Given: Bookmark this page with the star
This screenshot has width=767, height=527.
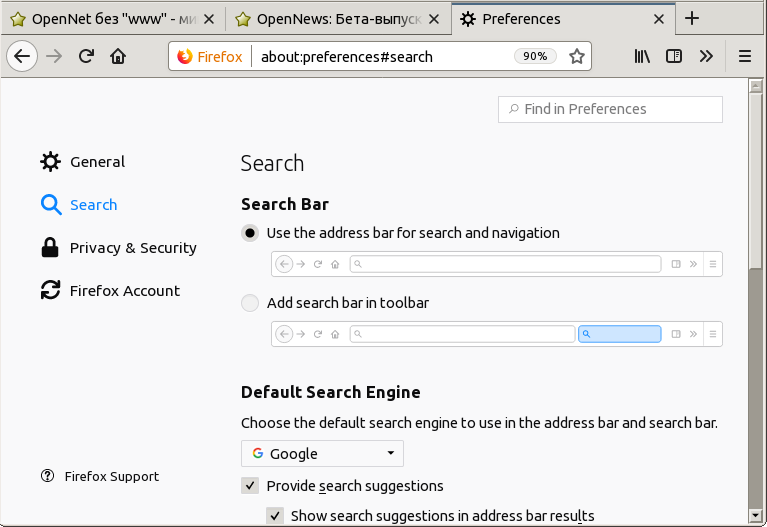Looking at the screenshot, I should click(577, 57).
